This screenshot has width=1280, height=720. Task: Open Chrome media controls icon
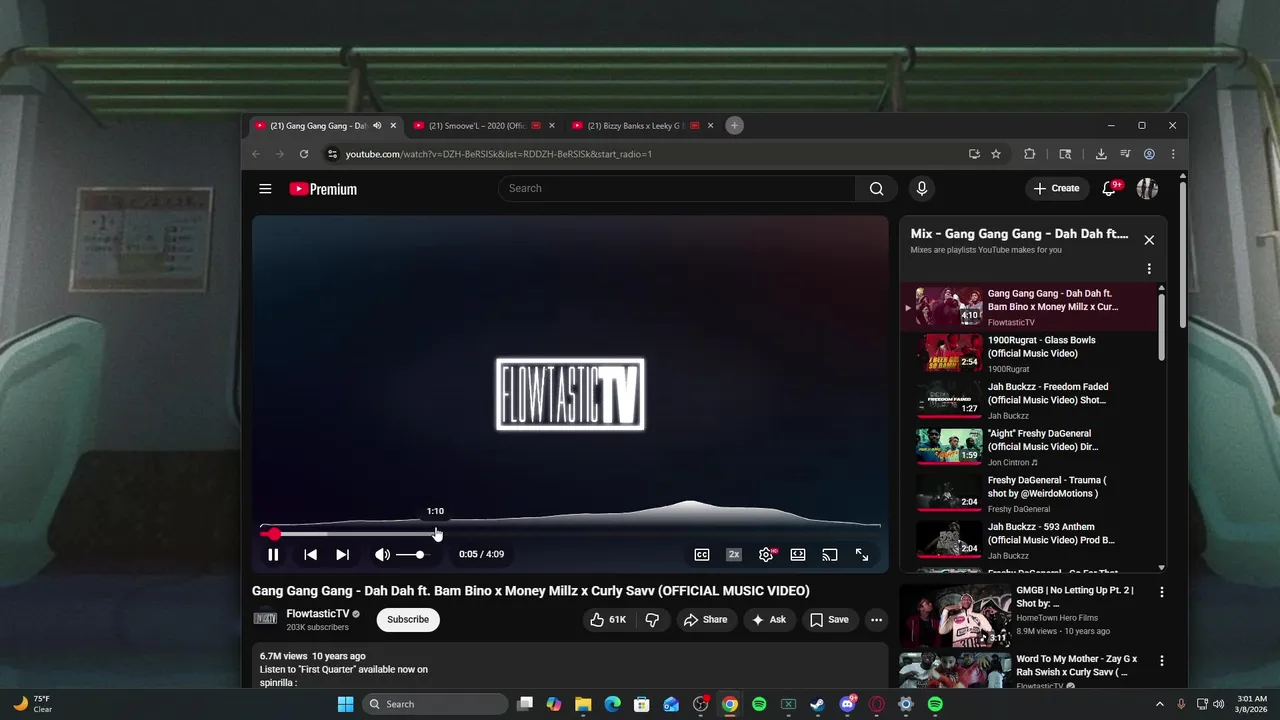click(x=1125, y=154)
